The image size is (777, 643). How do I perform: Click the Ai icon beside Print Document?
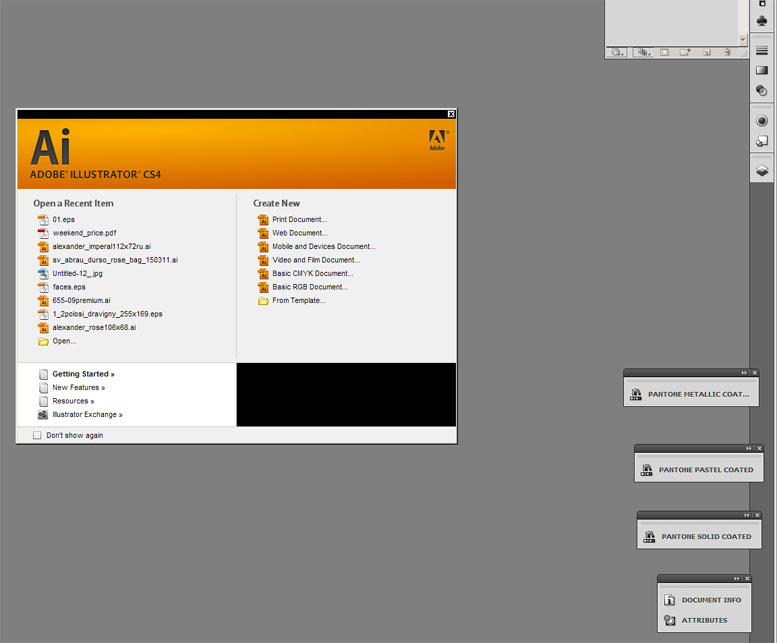(263, 219)
